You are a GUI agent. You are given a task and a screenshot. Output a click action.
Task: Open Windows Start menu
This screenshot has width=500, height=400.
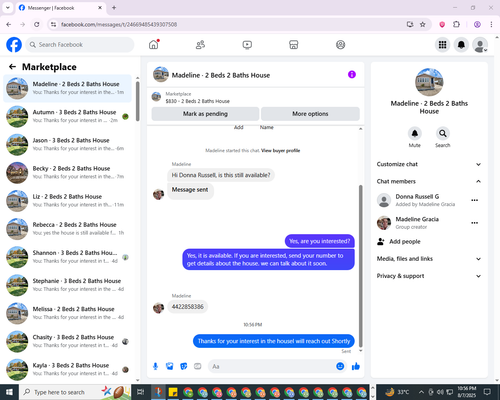tap(9, 392)
